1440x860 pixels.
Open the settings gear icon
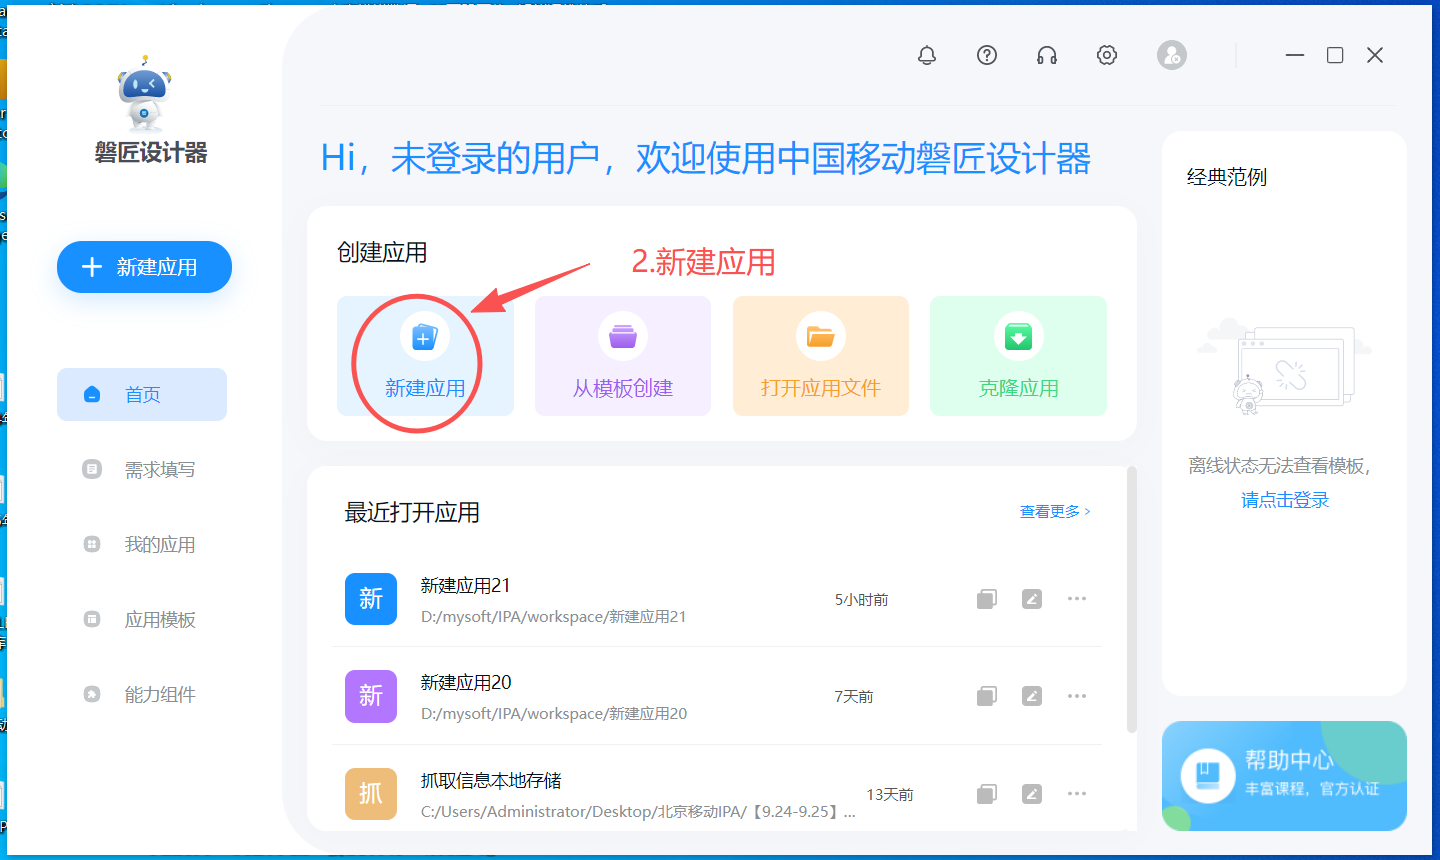click(1107, 55)
